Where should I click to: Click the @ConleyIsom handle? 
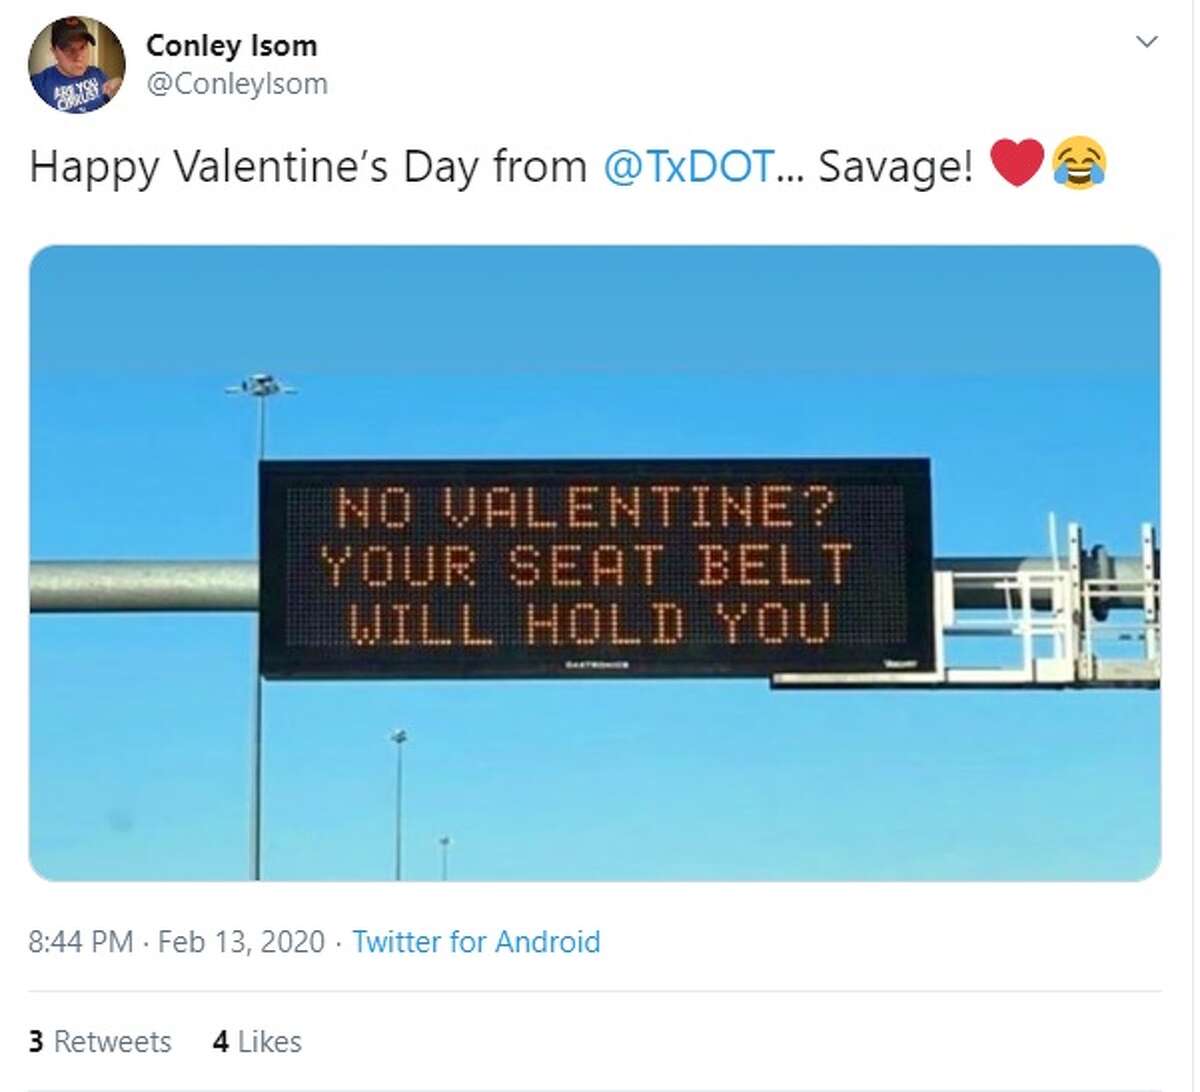(240, 84)
